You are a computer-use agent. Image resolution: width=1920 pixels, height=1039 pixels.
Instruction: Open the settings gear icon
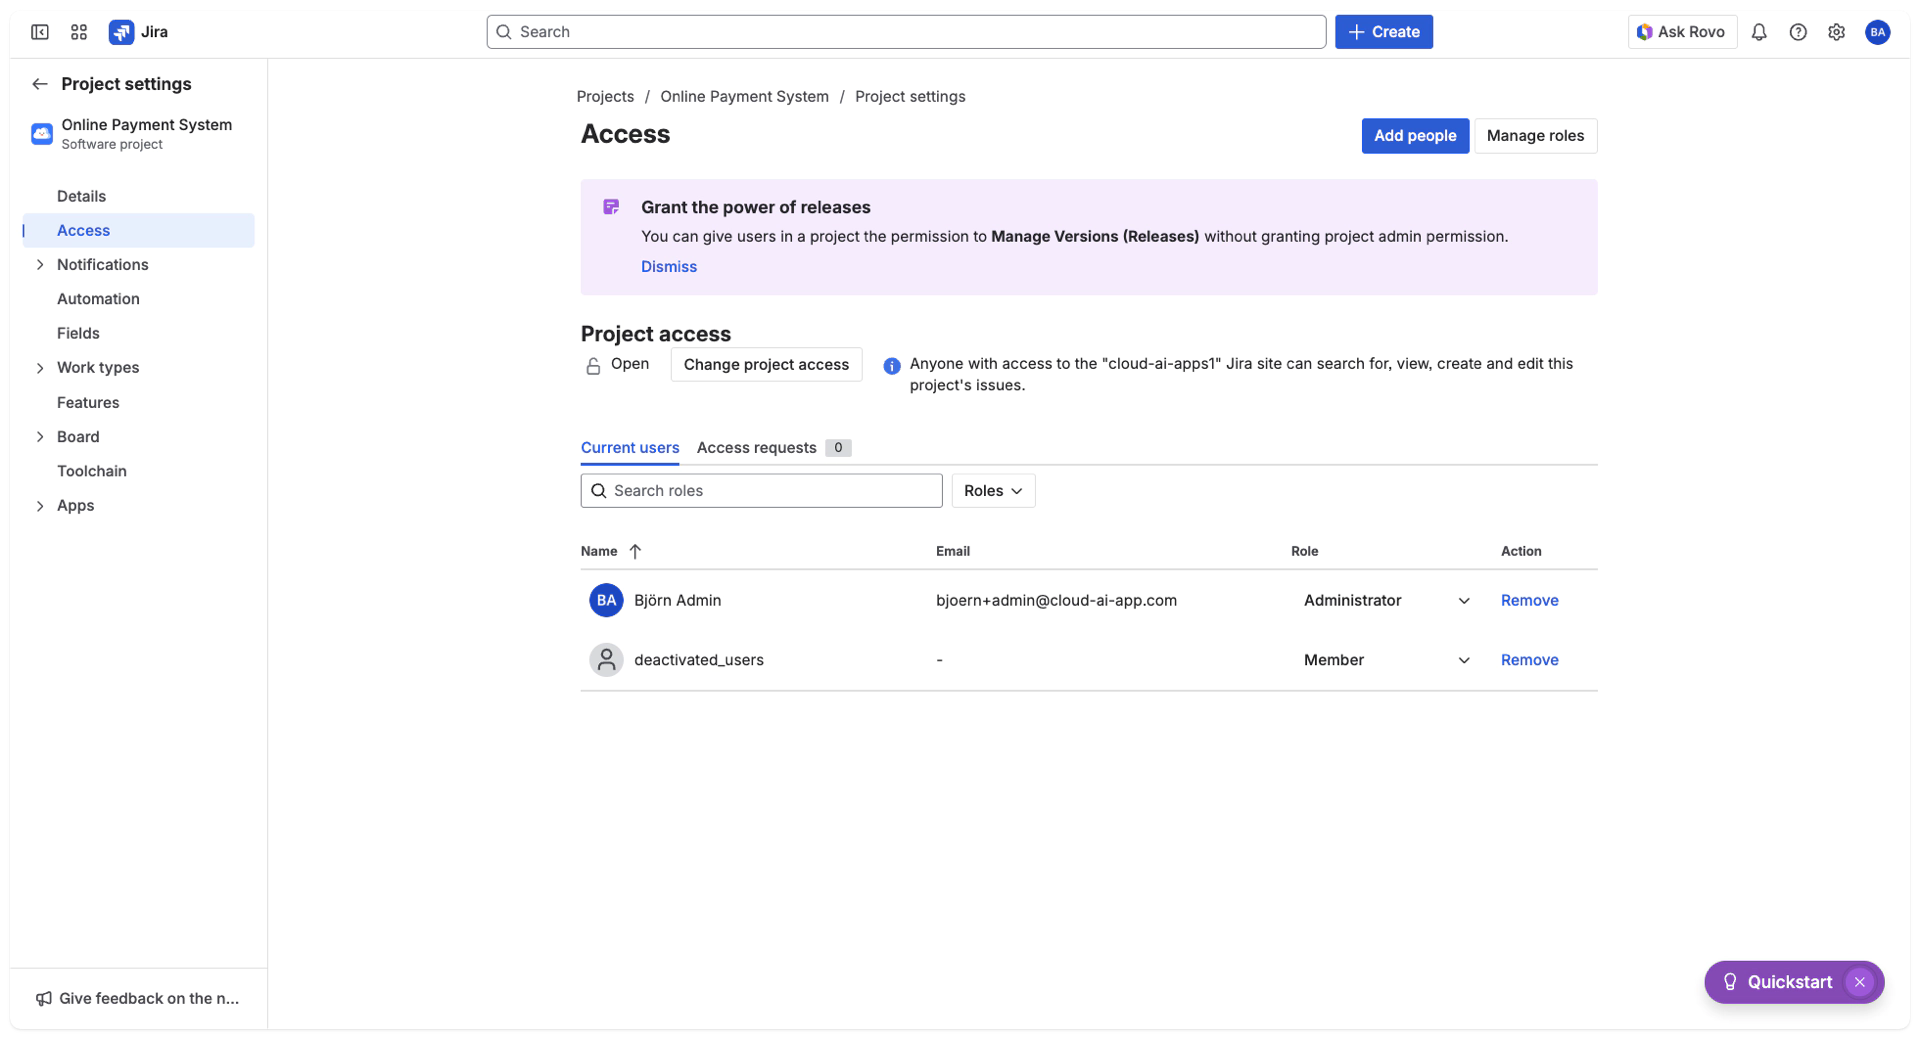[x=1836, y=31]
